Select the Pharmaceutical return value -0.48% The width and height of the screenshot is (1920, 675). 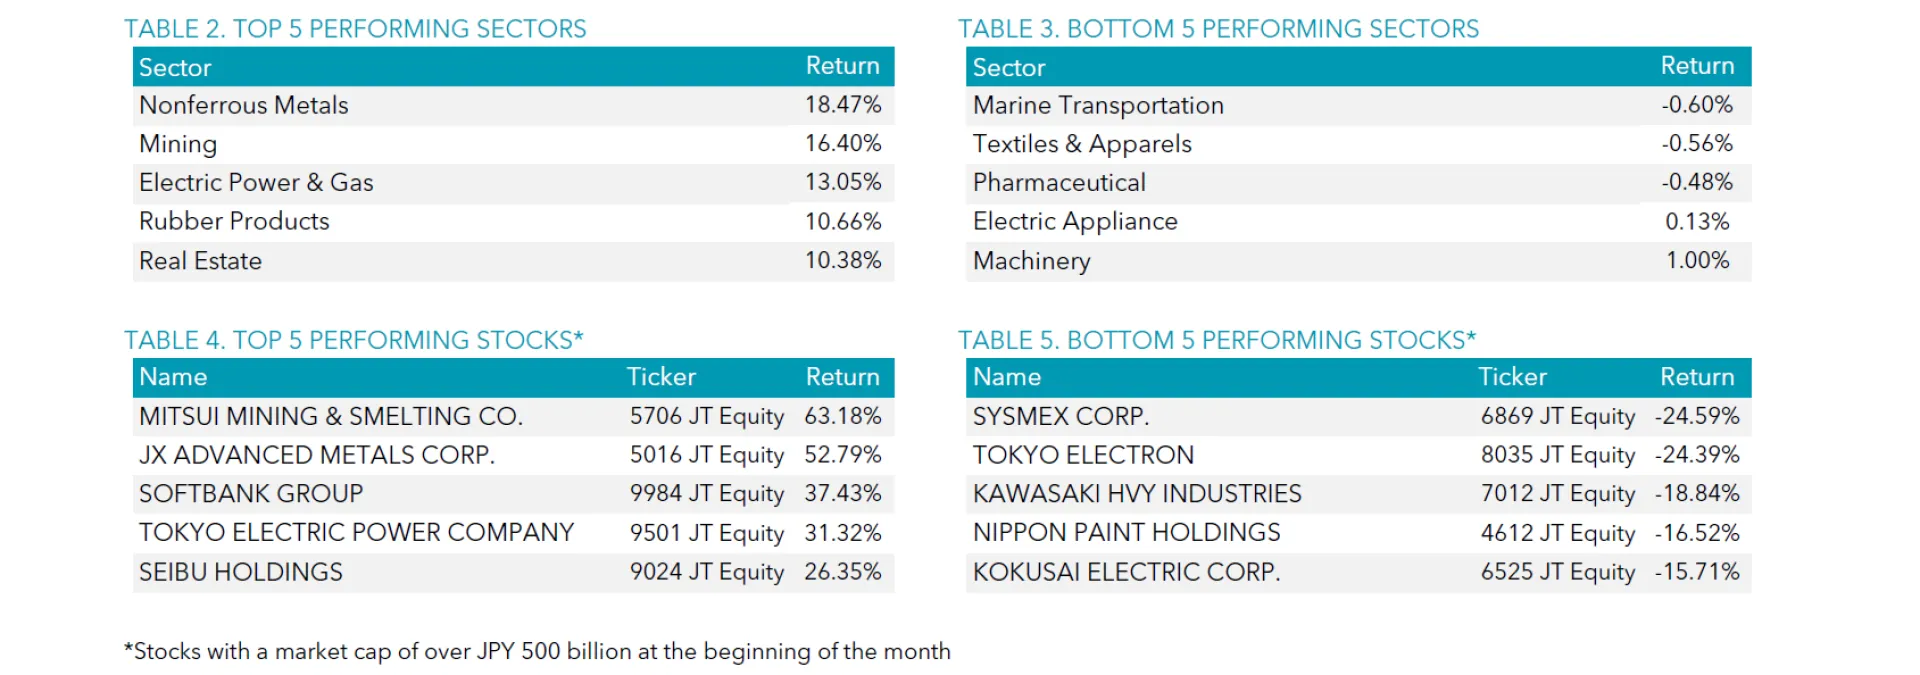[1697, 183]
